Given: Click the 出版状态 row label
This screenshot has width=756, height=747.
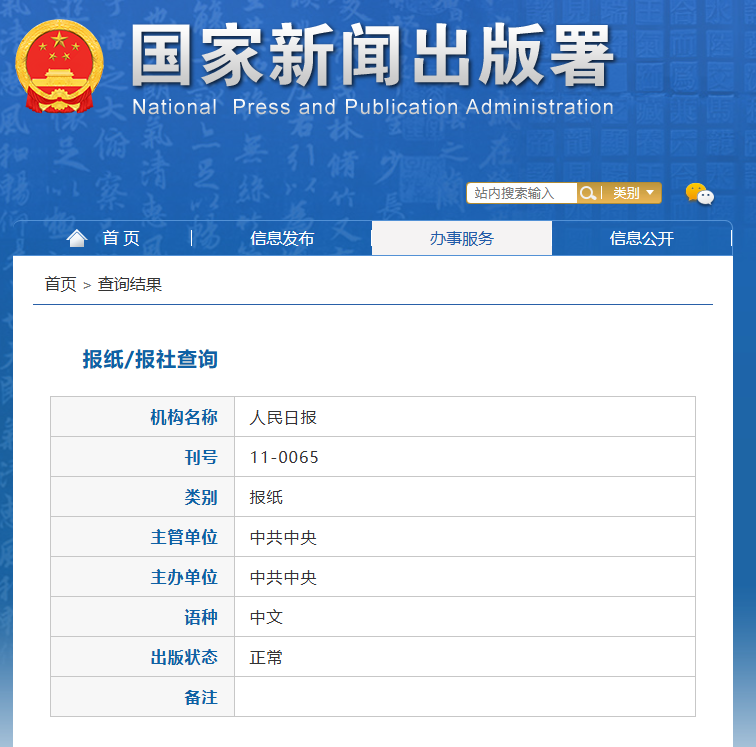Looking at the screenshot, I should pyautogui.click(x=184, y=657).
